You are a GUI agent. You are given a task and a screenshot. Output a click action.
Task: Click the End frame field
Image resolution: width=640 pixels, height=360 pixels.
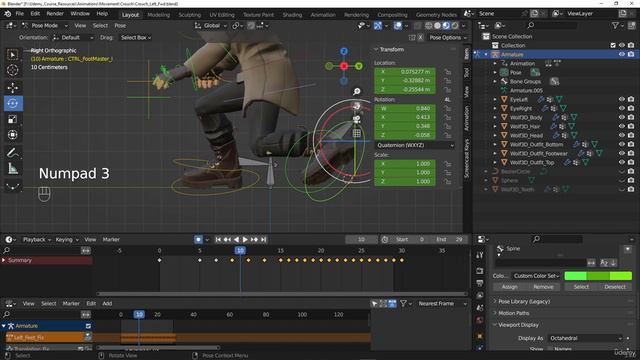449,240
